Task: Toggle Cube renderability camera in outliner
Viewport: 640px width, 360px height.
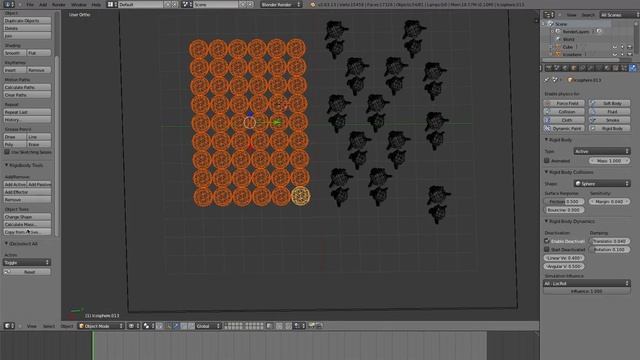Action: pos(630,47)
